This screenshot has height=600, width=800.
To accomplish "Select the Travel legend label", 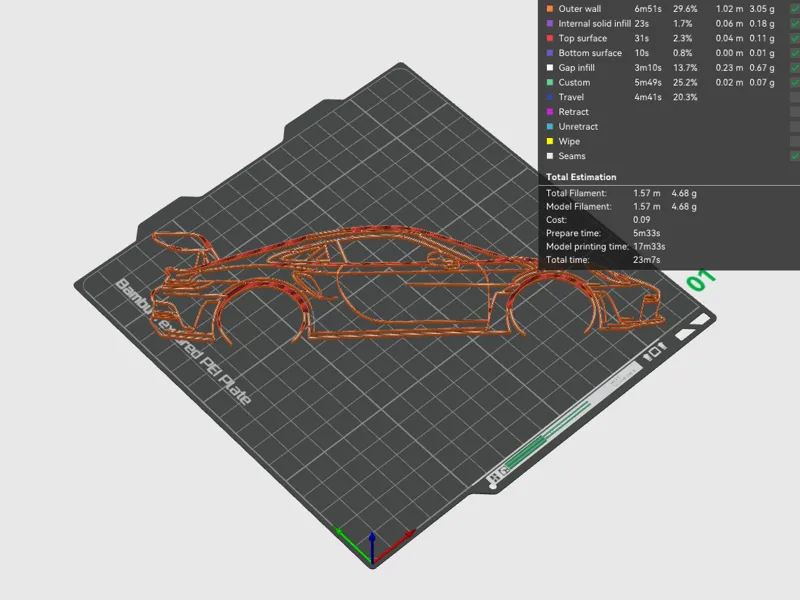I will click(571, 97).
